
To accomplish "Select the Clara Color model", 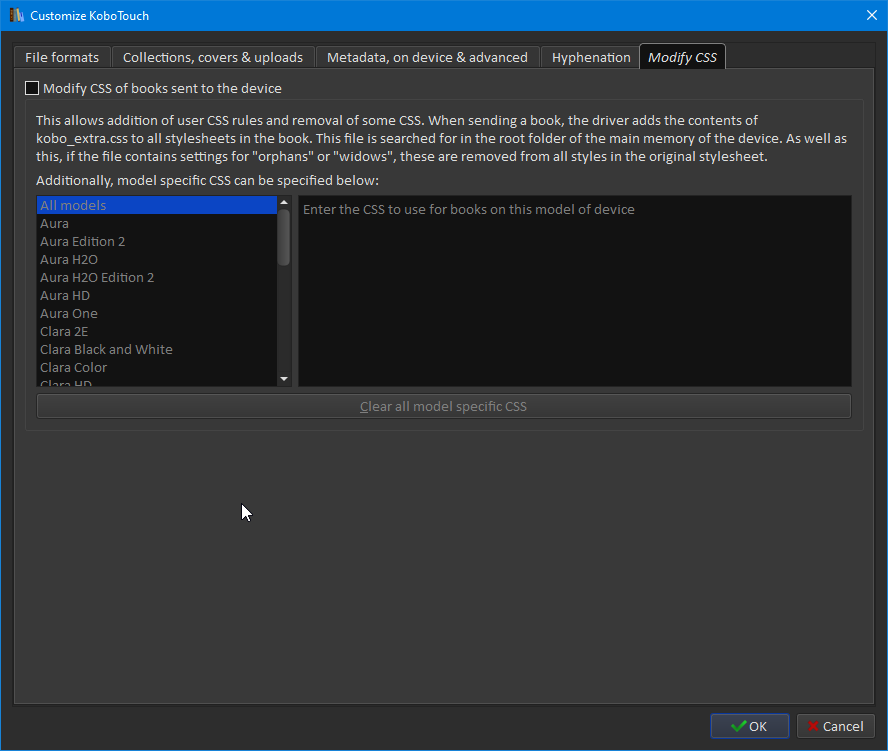I will coord(157,368).
